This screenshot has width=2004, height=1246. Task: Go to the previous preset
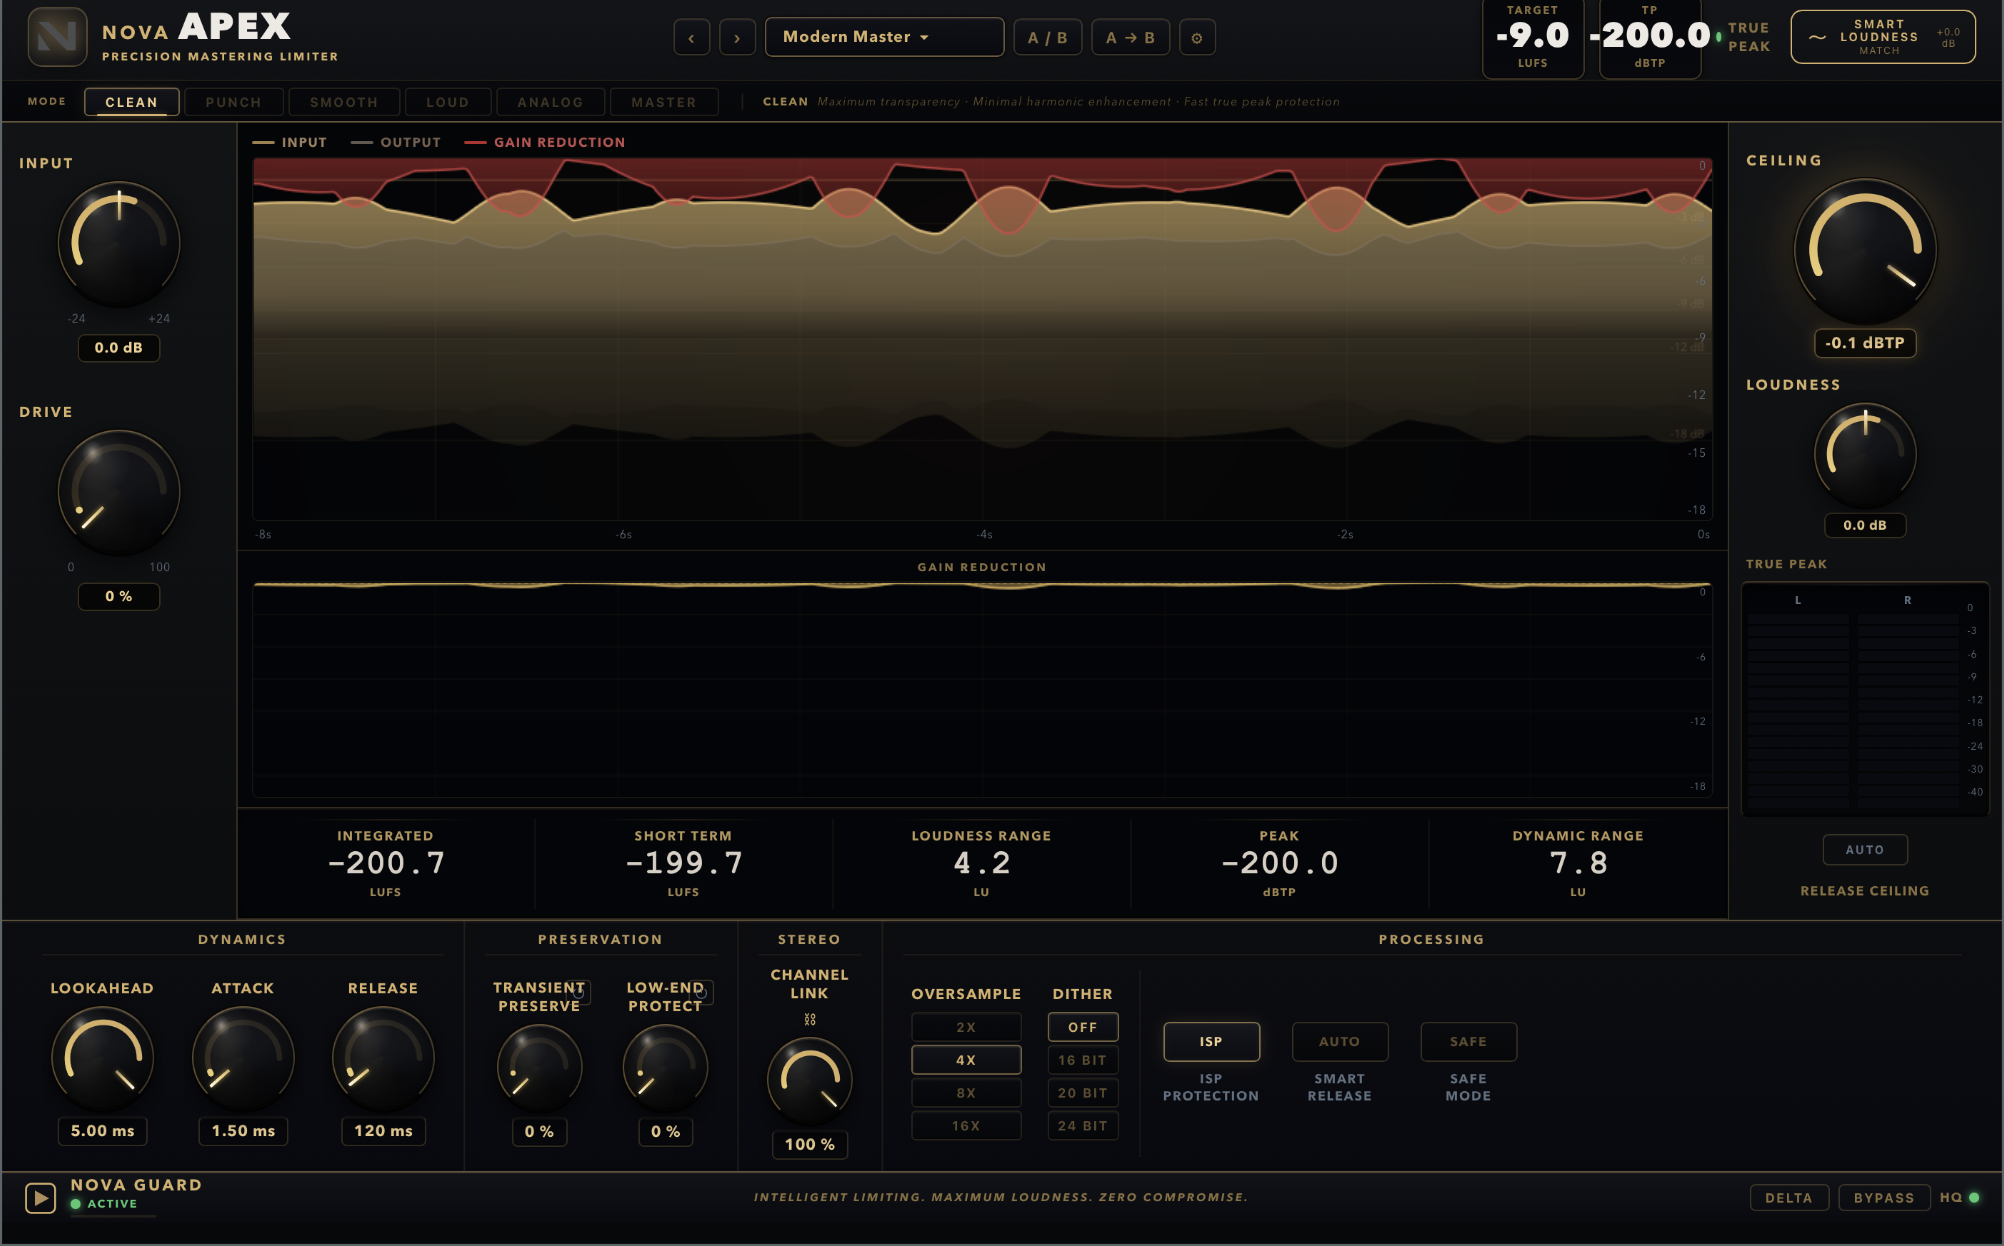[x=691, y=38]
